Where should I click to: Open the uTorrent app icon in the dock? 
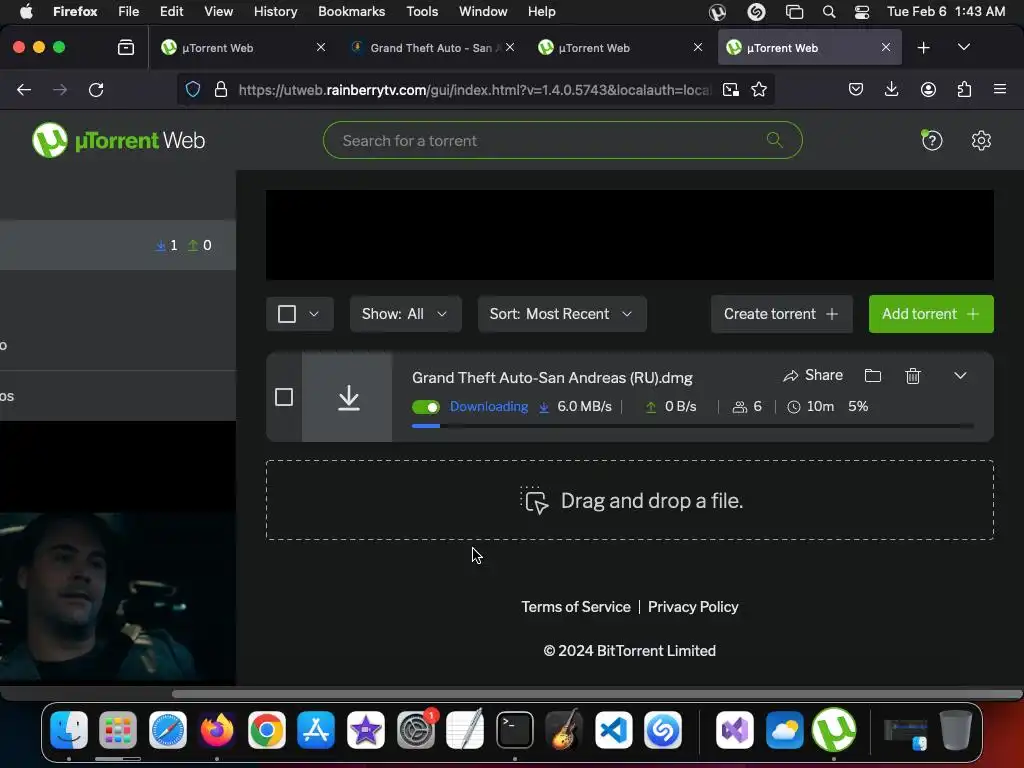click(x=834, y=730)
